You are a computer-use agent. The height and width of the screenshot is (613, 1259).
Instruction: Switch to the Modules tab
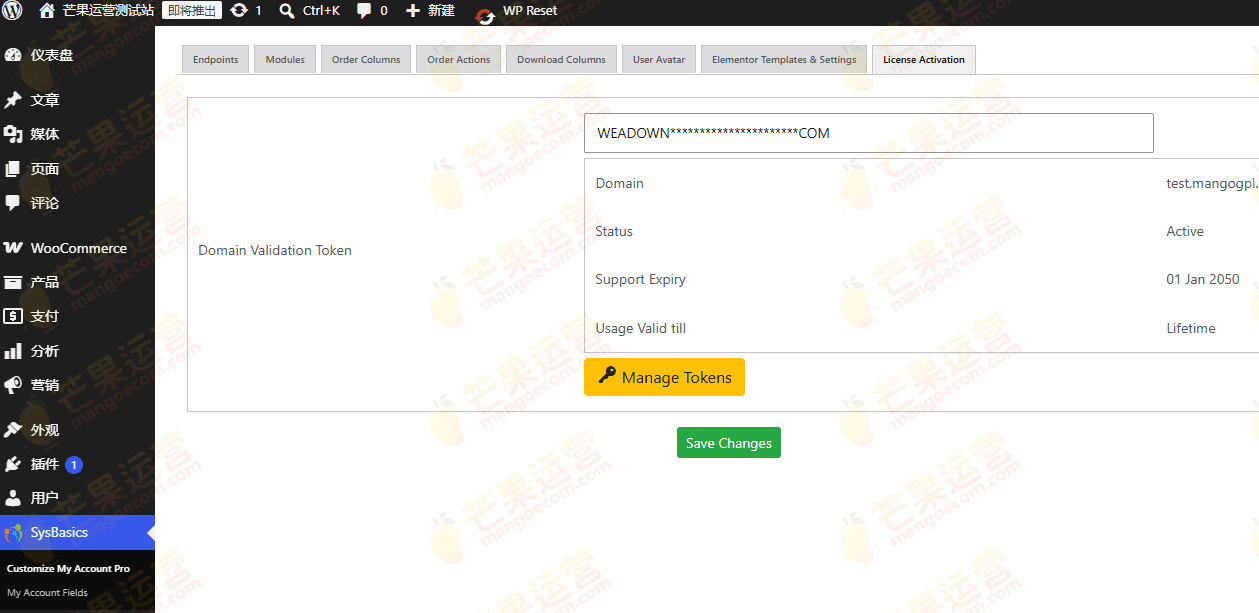(285, 60)
